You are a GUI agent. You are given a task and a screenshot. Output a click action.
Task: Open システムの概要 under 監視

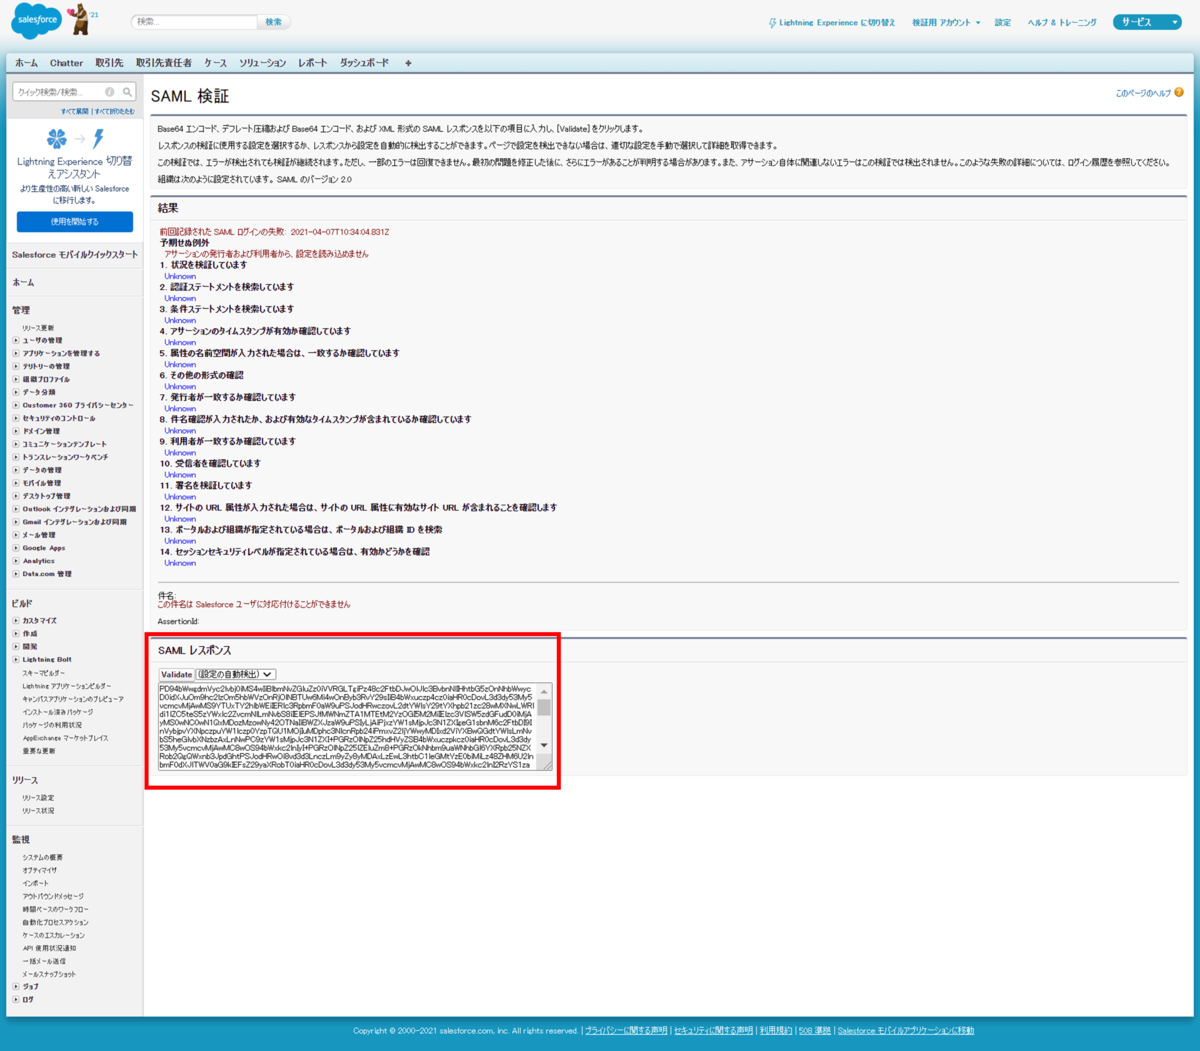[x=43, y=858]
